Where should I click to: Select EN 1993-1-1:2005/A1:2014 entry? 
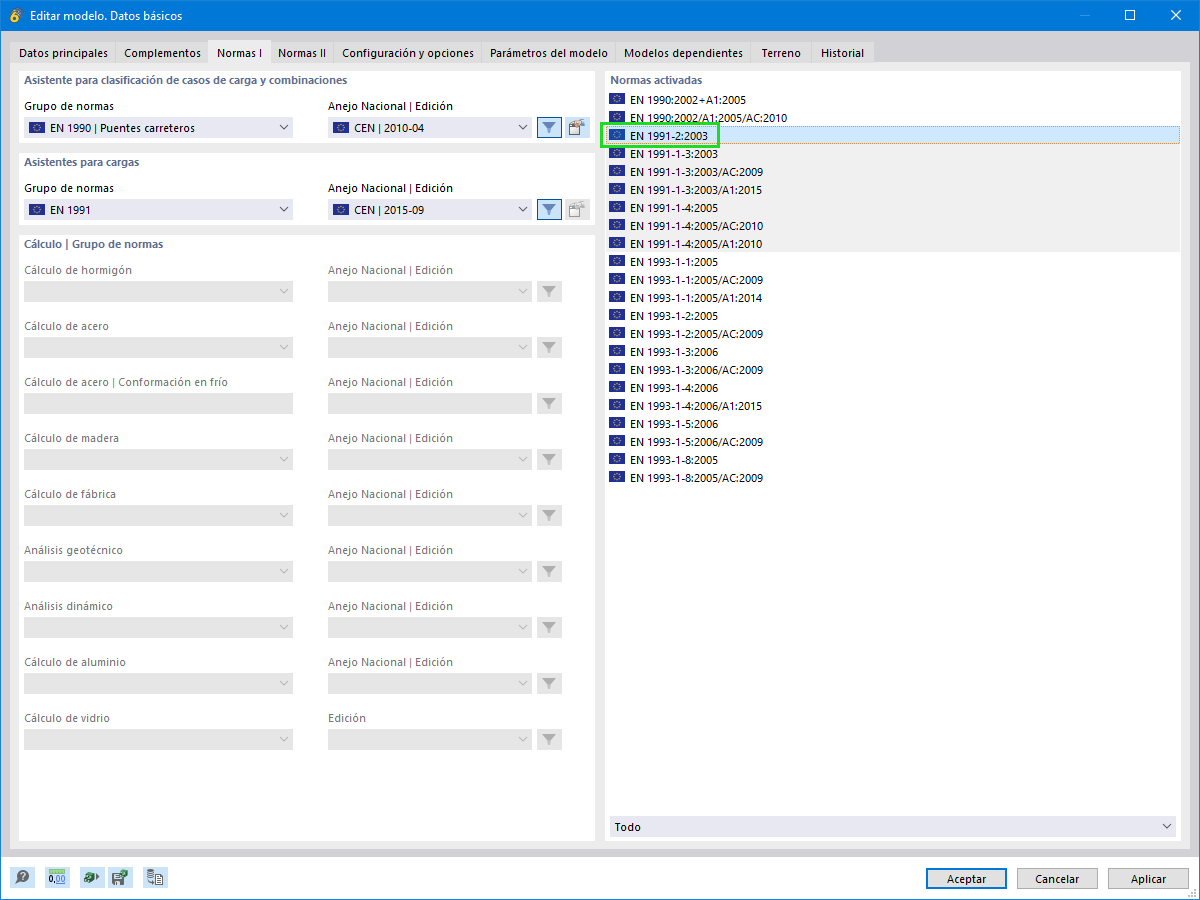coord(893,298)
